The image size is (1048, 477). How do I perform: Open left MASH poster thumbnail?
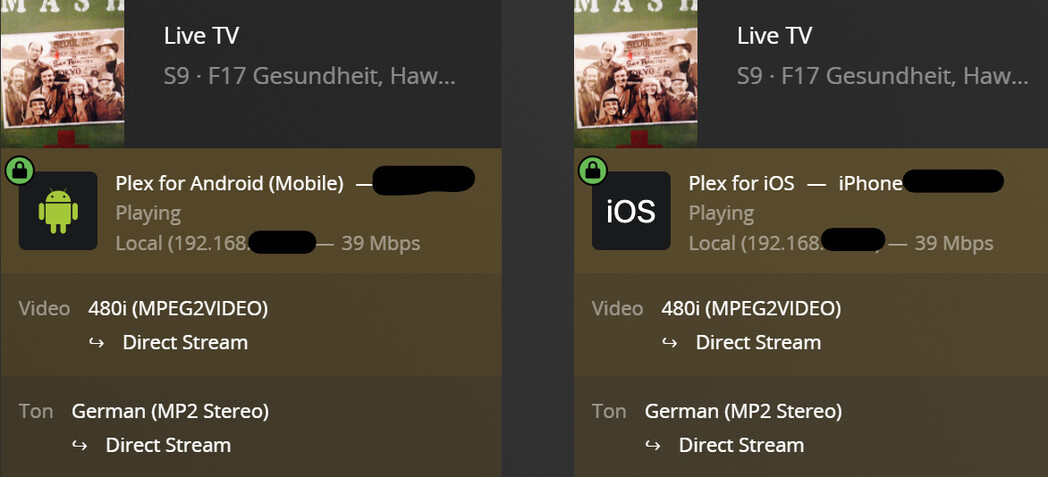click(x=62, y=70)
